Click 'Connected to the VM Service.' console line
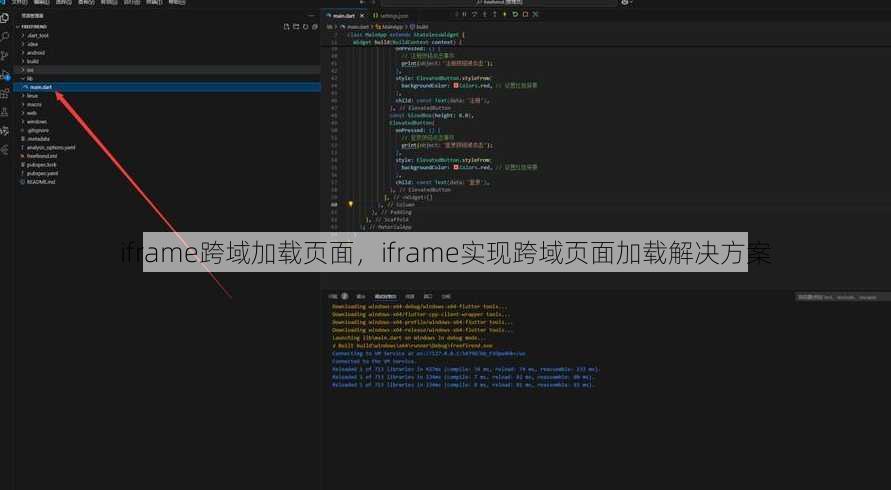Image resolution: width=891 pixels, height=490 pixels. [x=374, y=361]
